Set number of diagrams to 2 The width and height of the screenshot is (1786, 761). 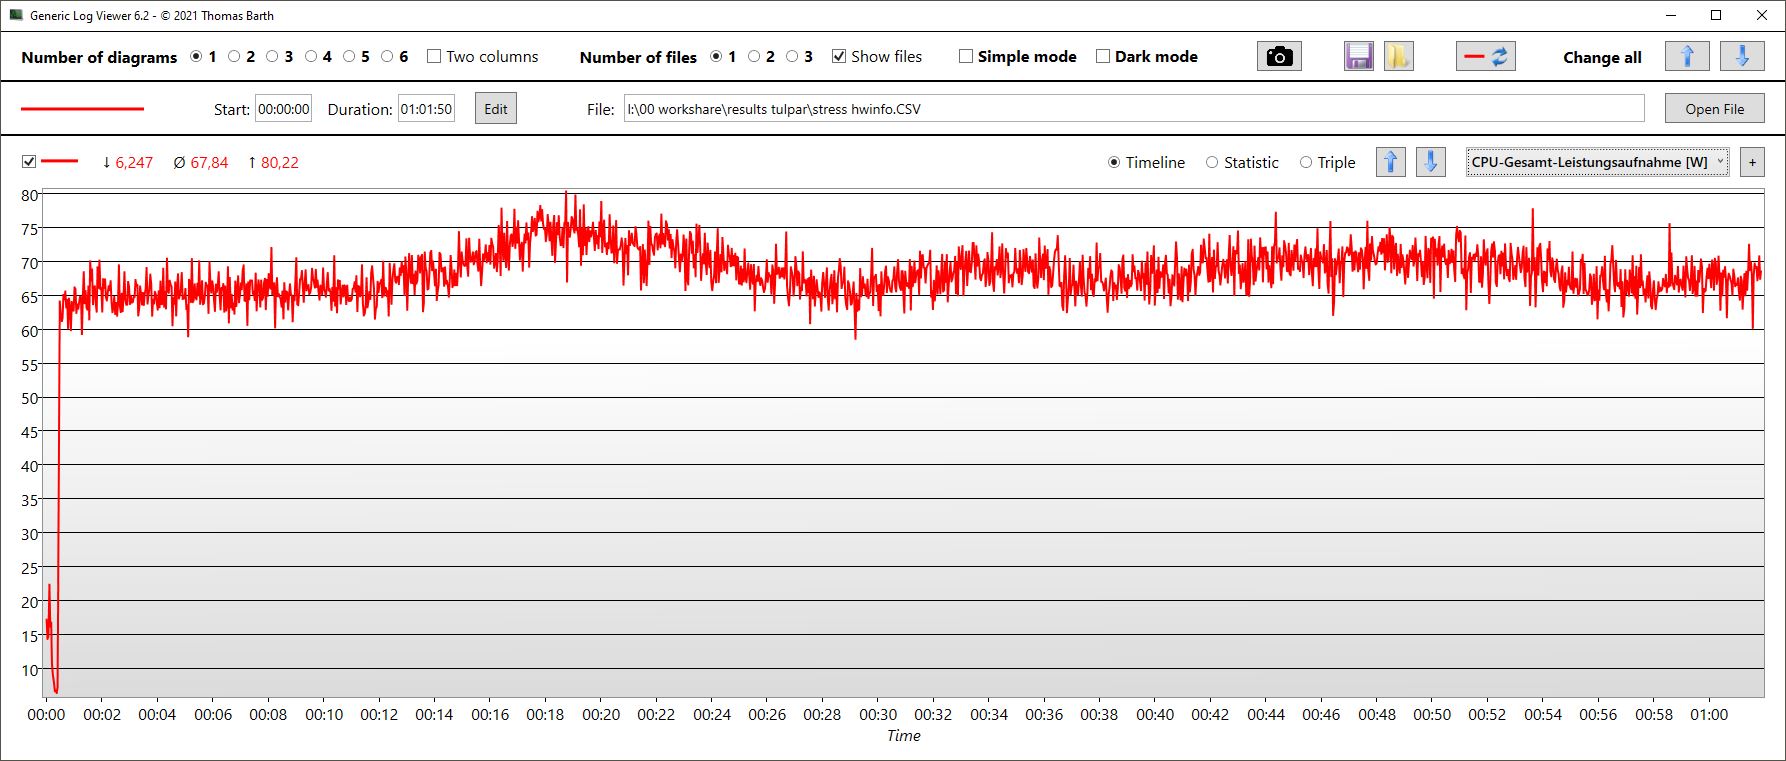(234, 57)
